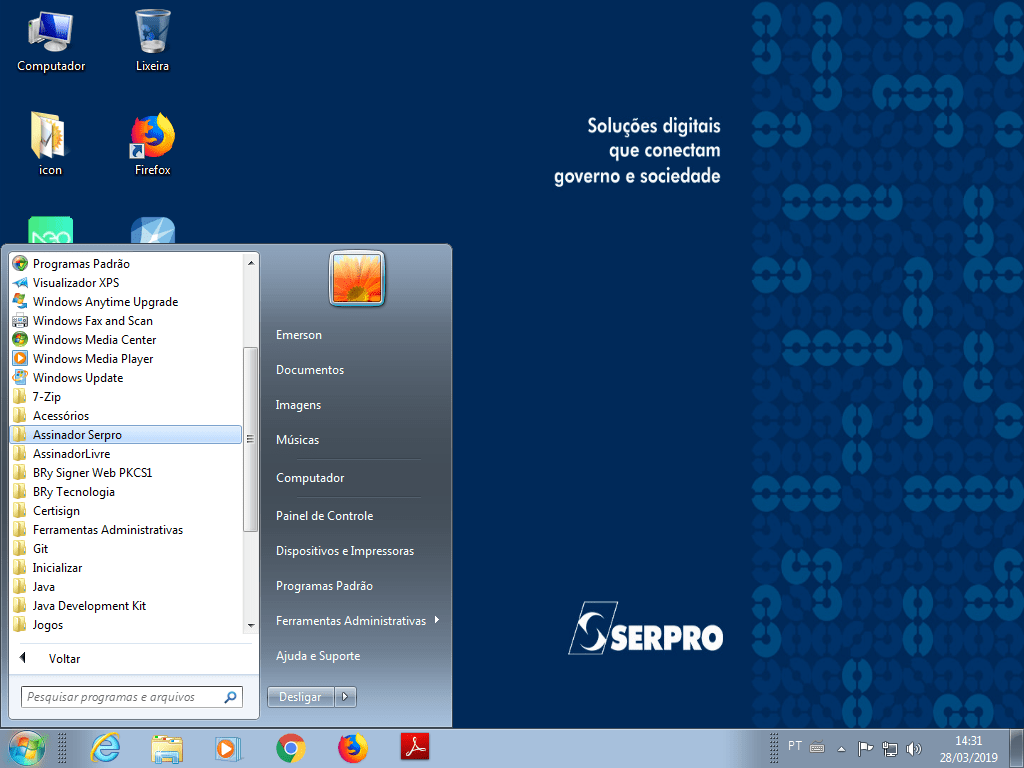Open Dispositivos e Impressoras
Viewport: 1024px width, 768px height.
(344, 551)
